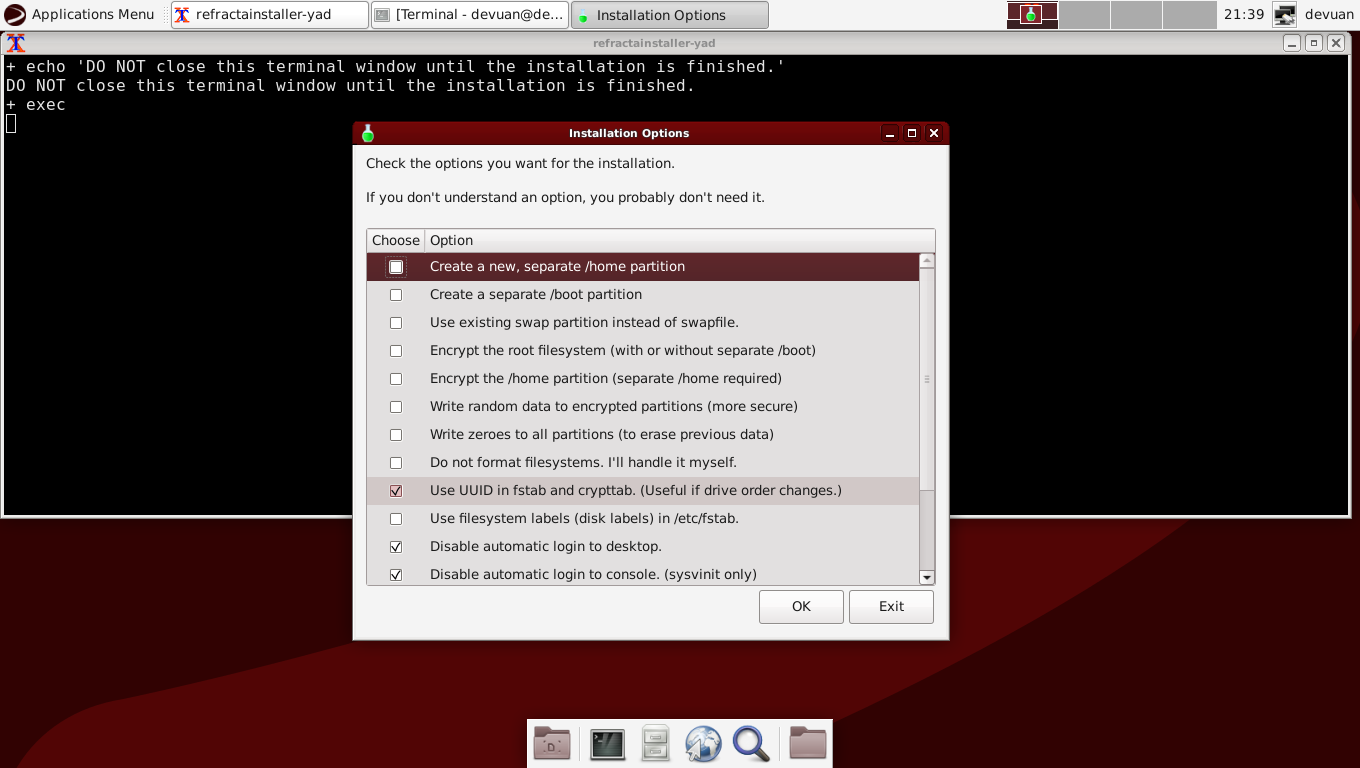Screen dimensions: 1360x768
Task: Launch web browser globe dock icon
Action: click(x=703, y=743)
